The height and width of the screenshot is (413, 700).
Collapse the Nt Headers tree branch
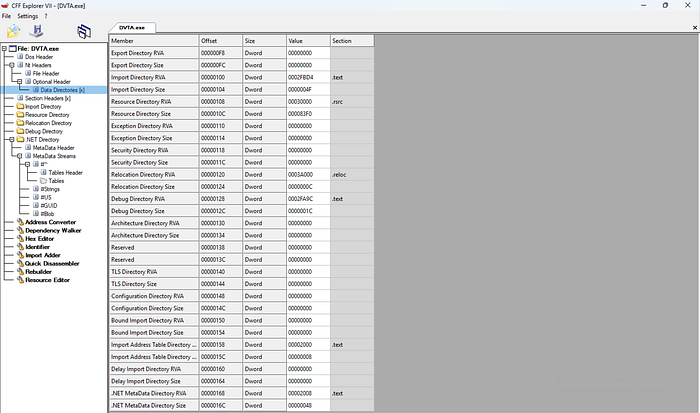[12, 65]
